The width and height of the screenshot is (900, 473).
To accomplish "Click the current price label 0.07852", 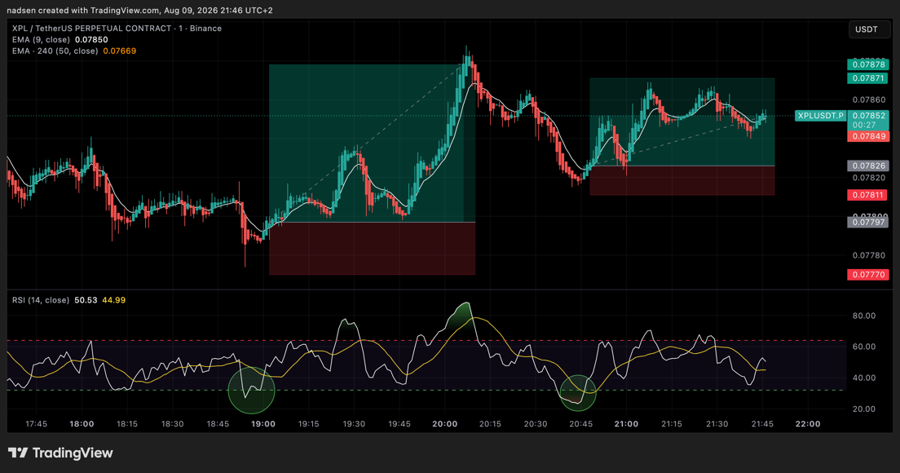I will [x=868, y=116].
